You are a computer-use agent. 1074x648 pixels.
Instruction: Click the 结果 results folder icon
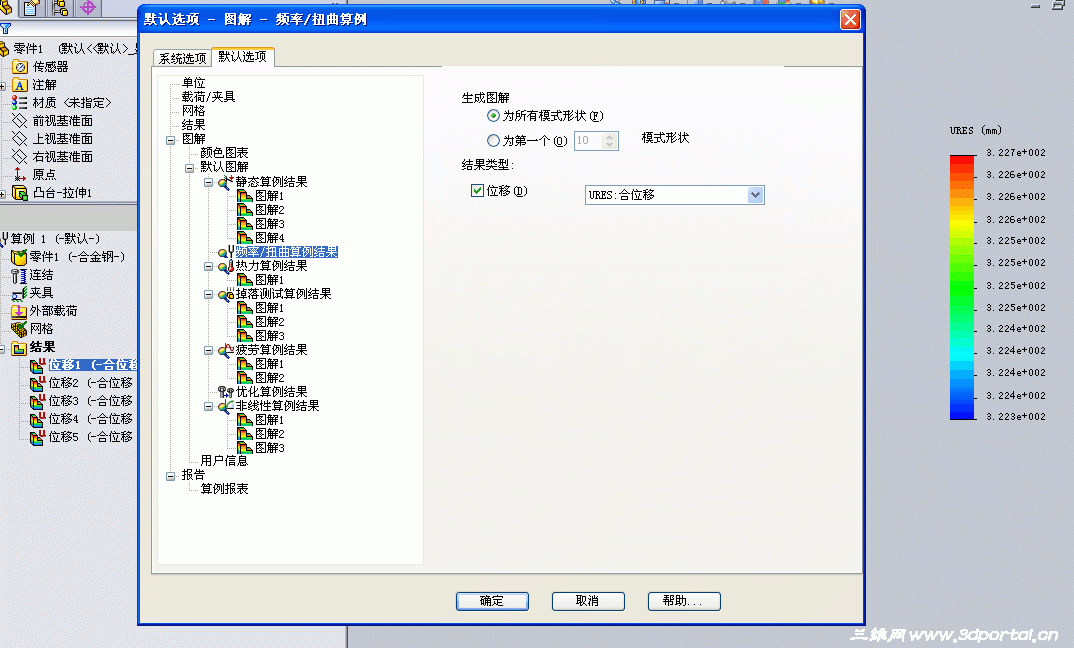pos(19,348)
